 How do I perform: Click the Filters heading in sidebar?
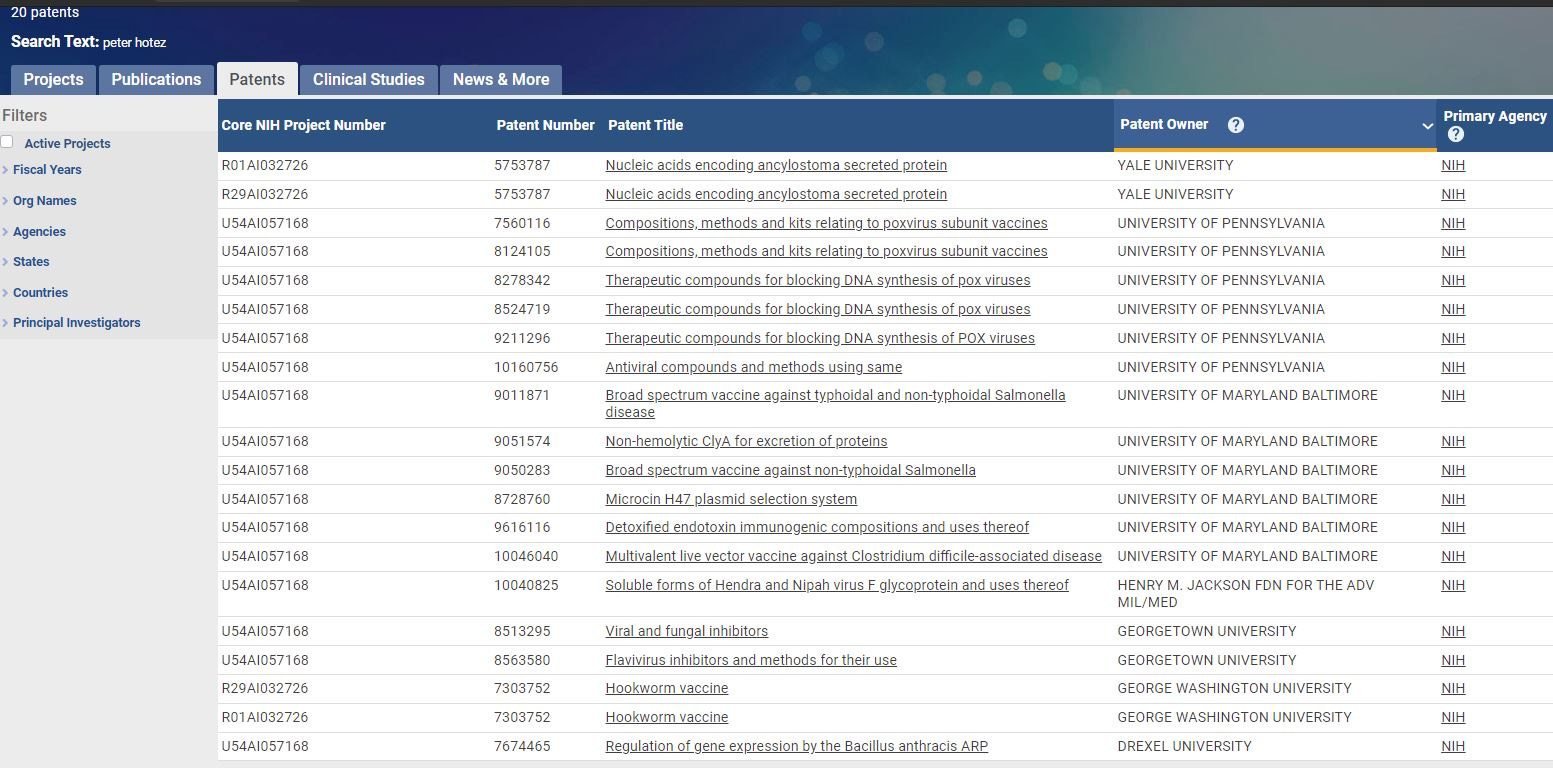click(x=25, y=116)
